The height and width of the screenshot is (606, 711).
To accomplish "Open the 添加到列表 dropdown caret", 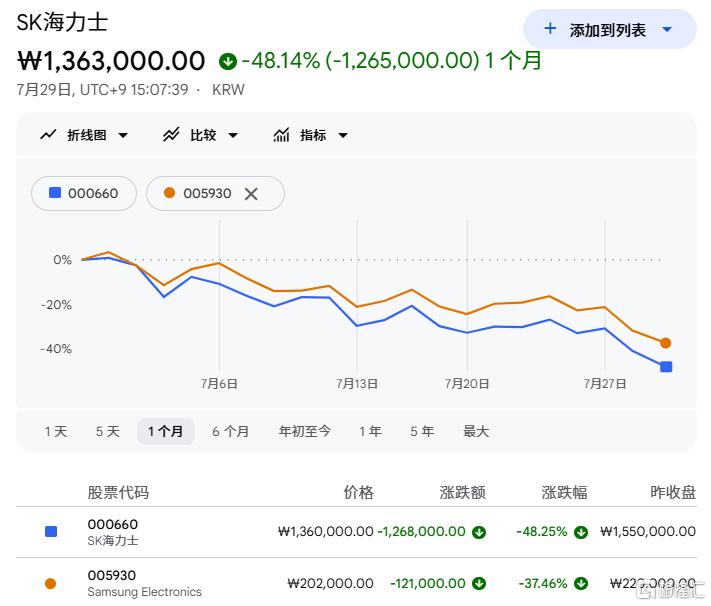I will tap(667, 29).
